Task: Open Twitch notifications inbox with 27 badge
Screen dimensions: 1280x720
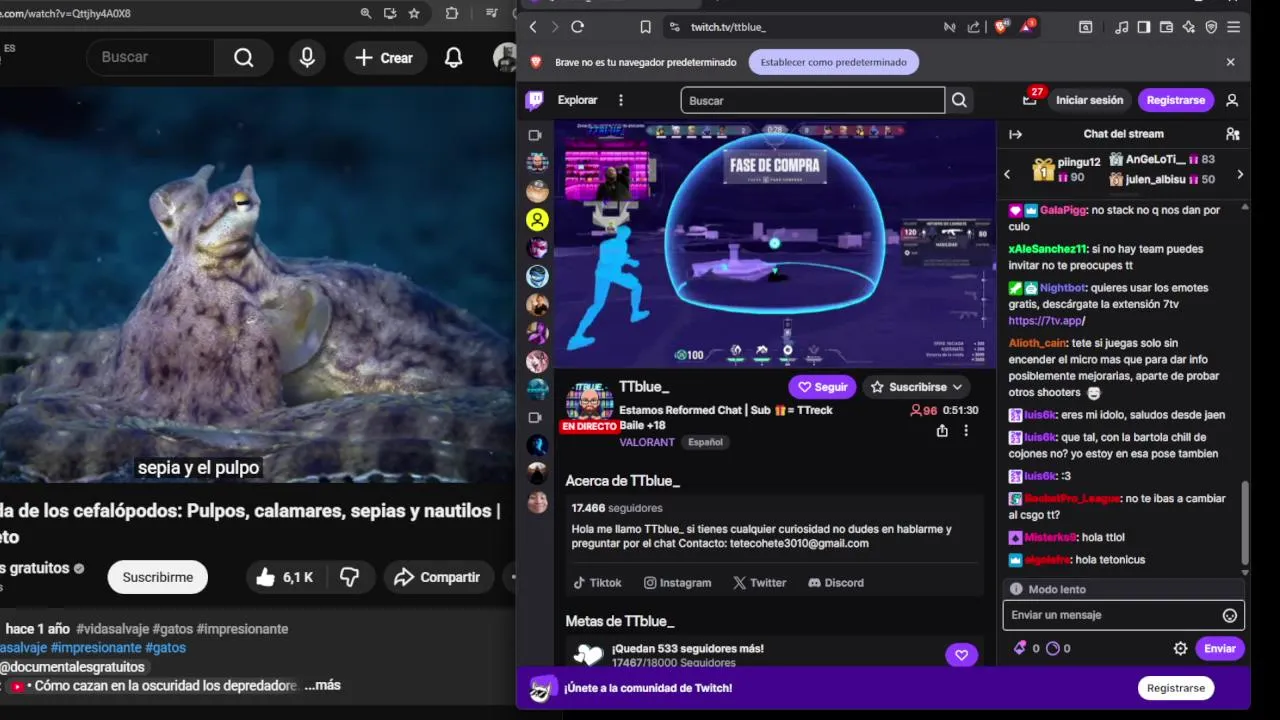Action: [1030, 99]
